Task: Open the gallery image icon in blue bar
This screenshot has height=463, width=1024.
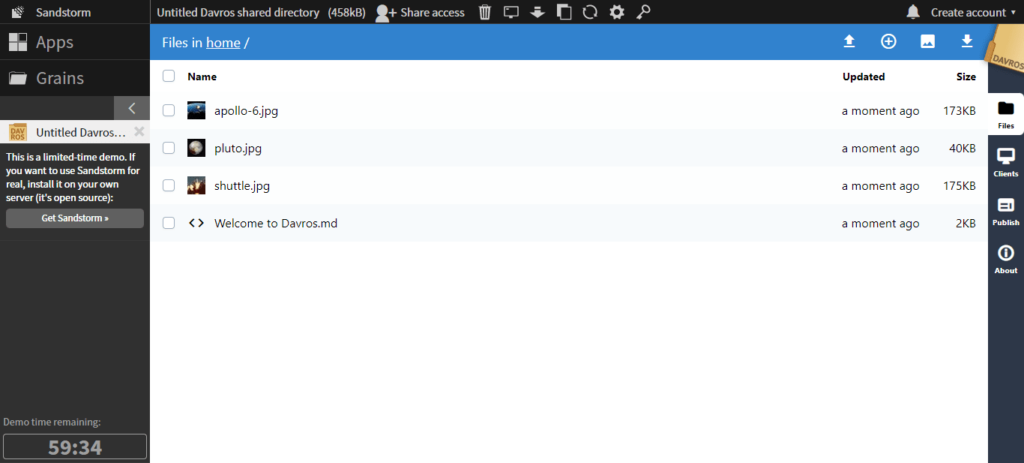Action: [x=927, y=42]
